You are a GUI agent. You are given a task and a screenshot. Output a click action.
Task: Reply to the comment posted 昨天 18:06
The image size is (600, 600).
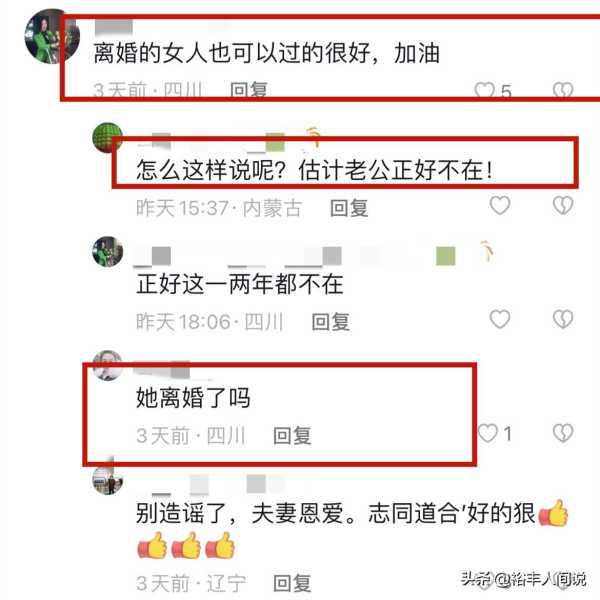(331, 321)
